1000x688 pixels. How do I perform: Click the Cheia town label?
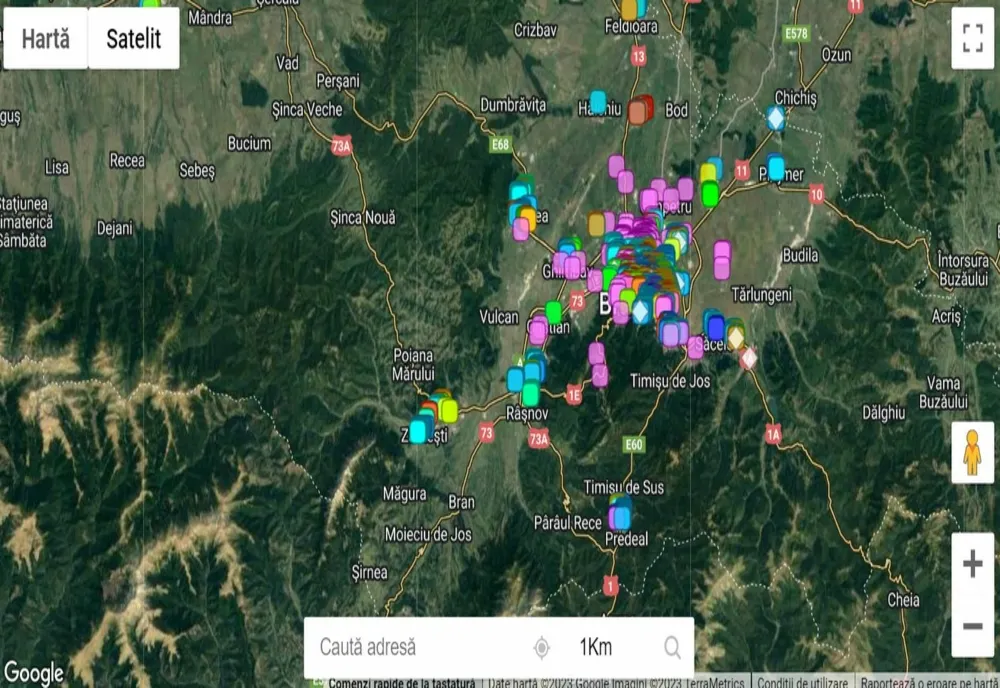[903, 599]
